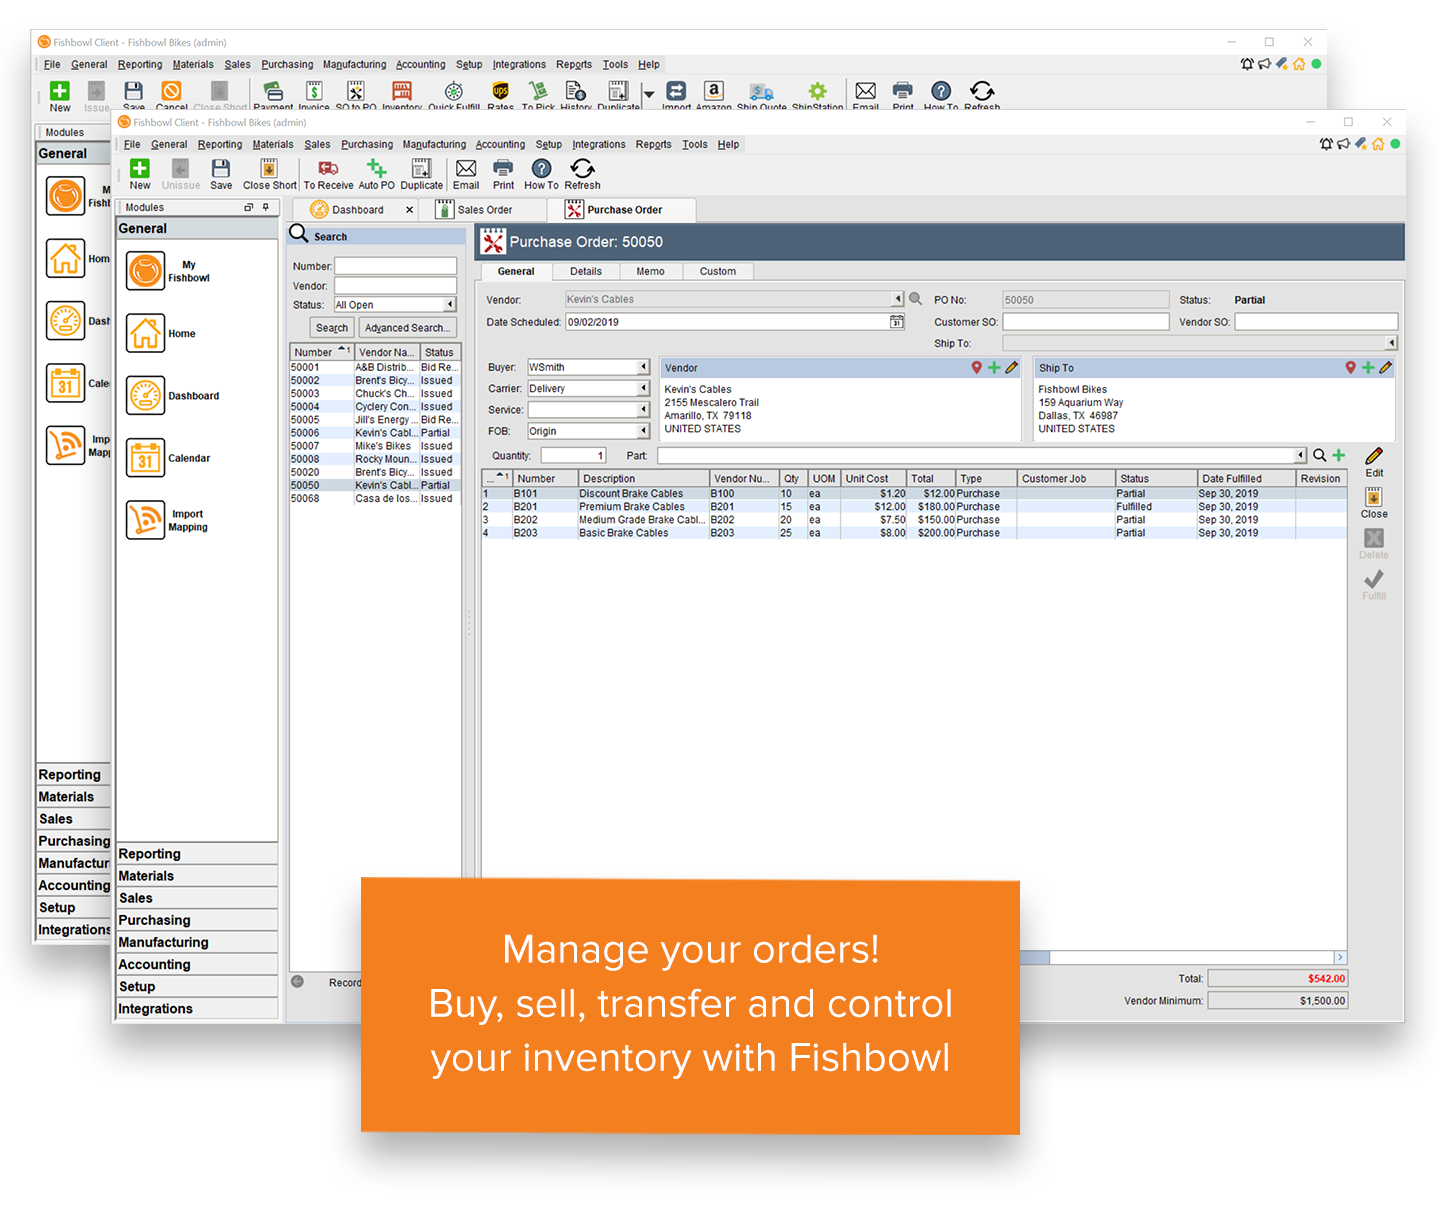Image resolution: width=1440 pixels, height=1223 pixels.
Task: Switch to the Sales Order tab
Action: pyautogui.click(x=485, y=210)
